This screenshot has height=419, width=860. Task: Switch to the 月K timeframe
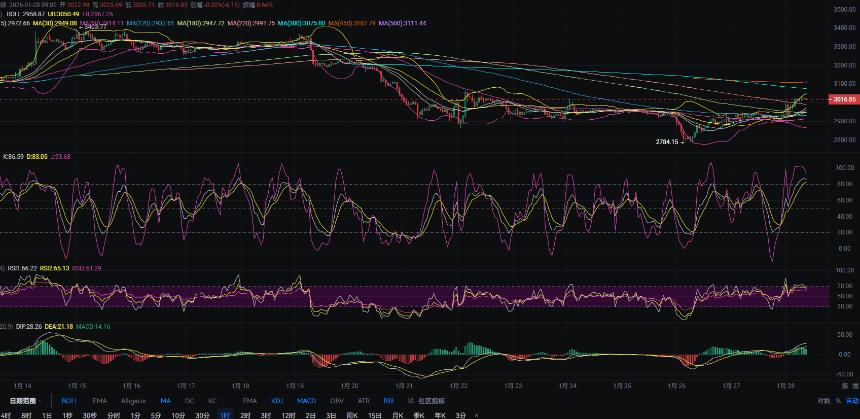[x=398, y=415]
